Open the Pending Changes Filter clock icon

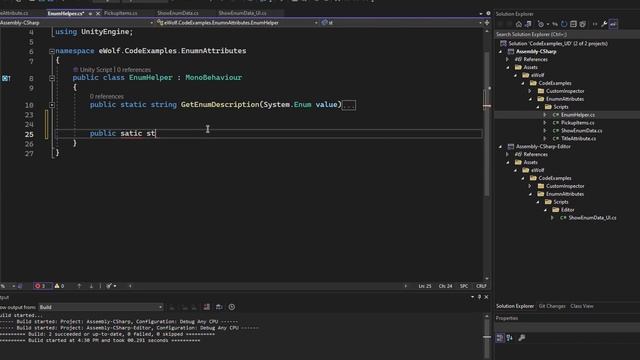(x=541, y=24)
